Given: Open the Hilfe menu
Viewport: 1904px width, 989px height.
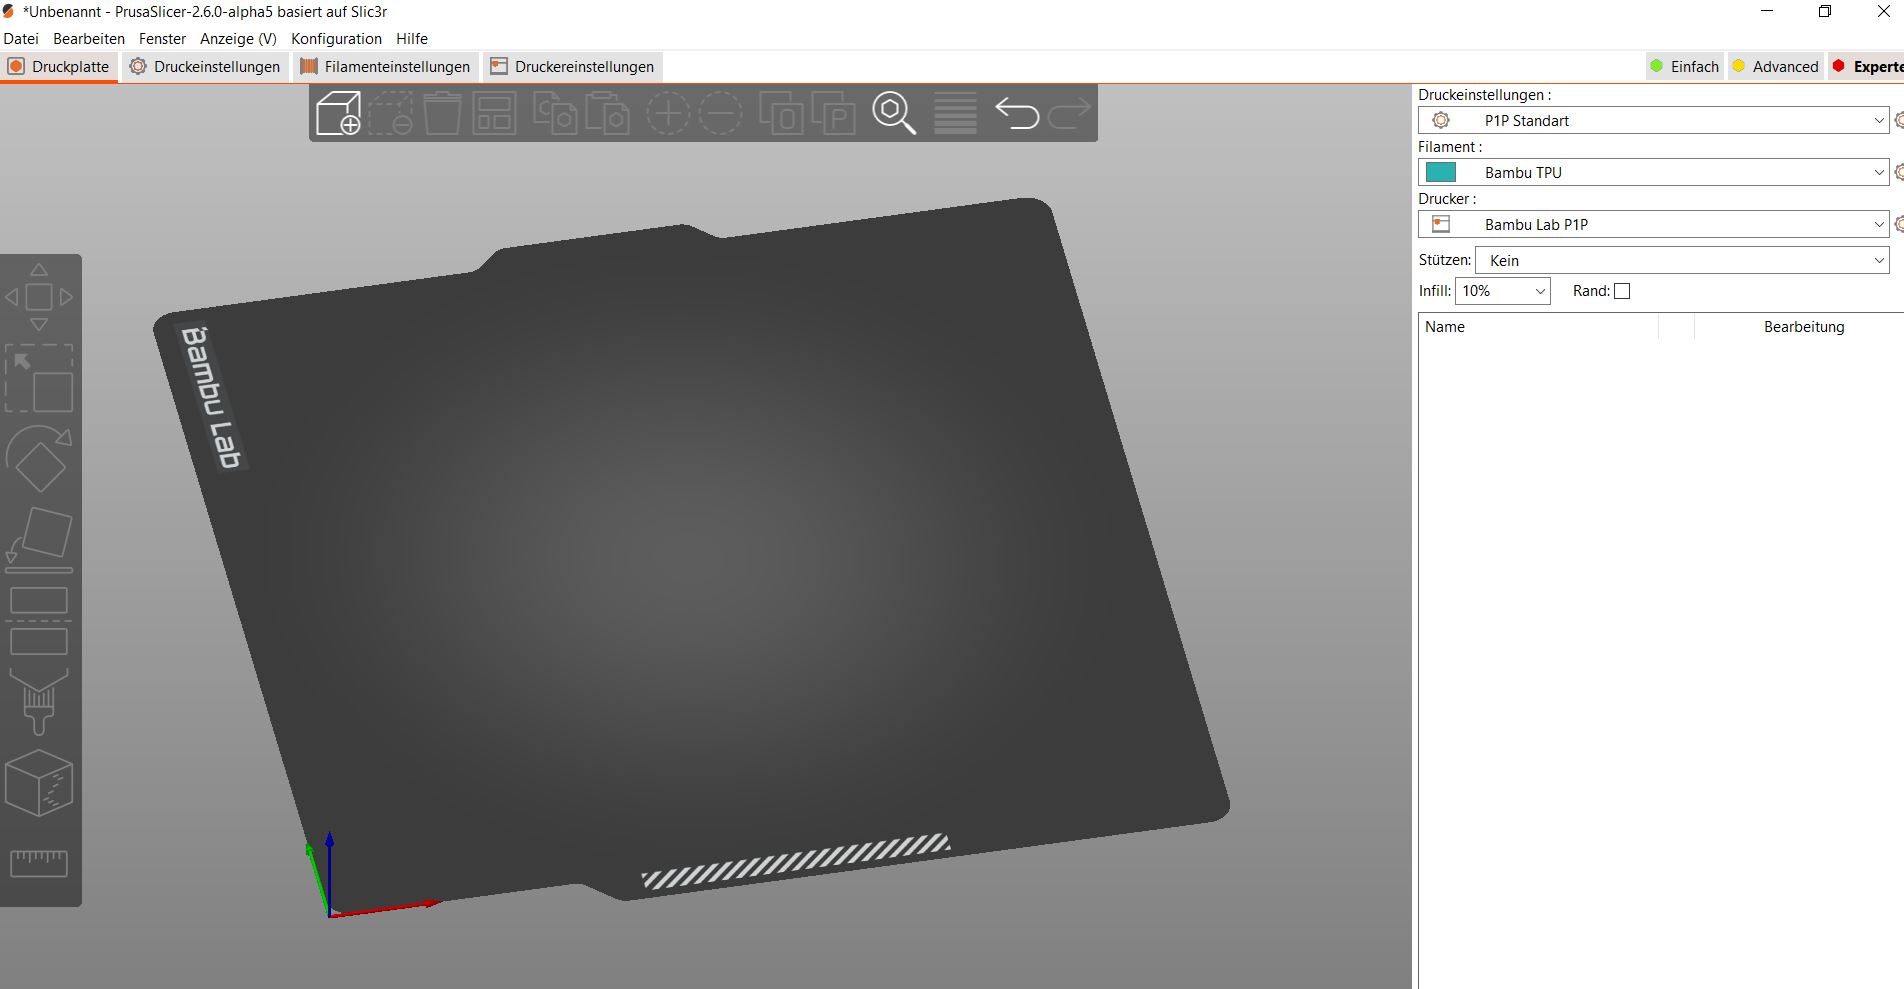Looking at the screenshot, I should click(412, 39).
